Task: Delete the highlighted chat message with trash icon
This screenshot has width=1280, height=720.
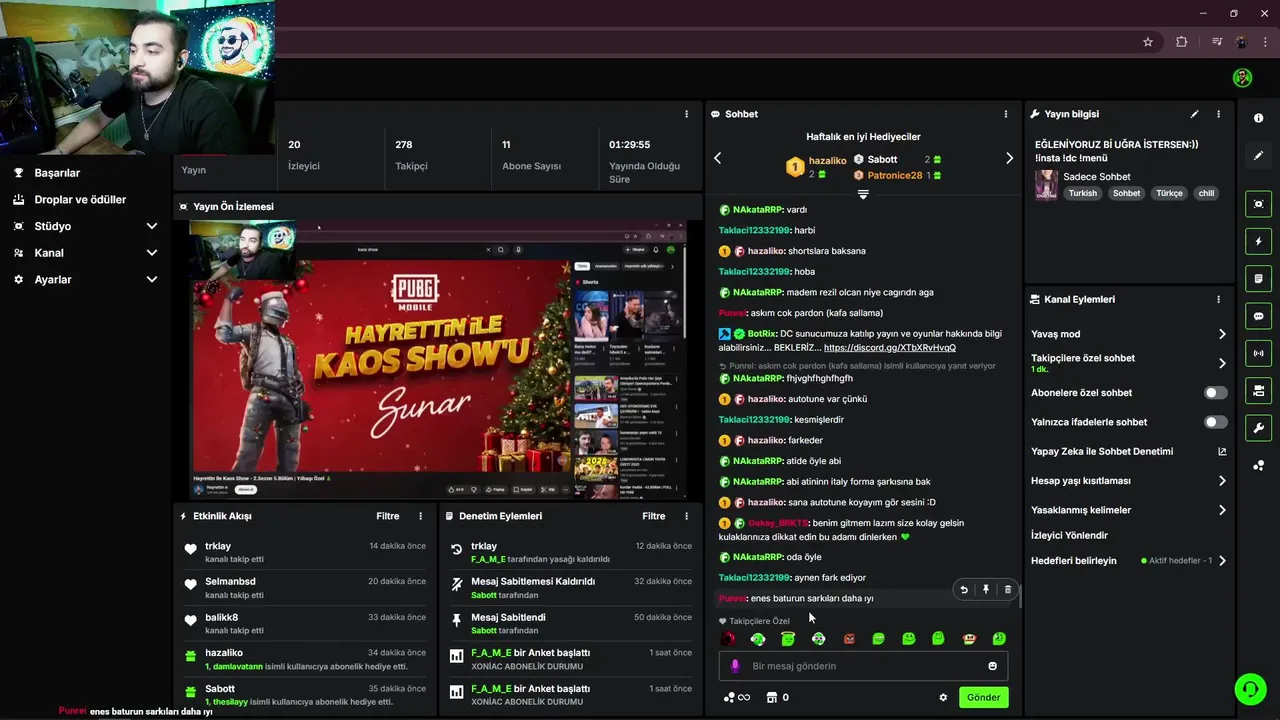Action: tap(1007, 590)
